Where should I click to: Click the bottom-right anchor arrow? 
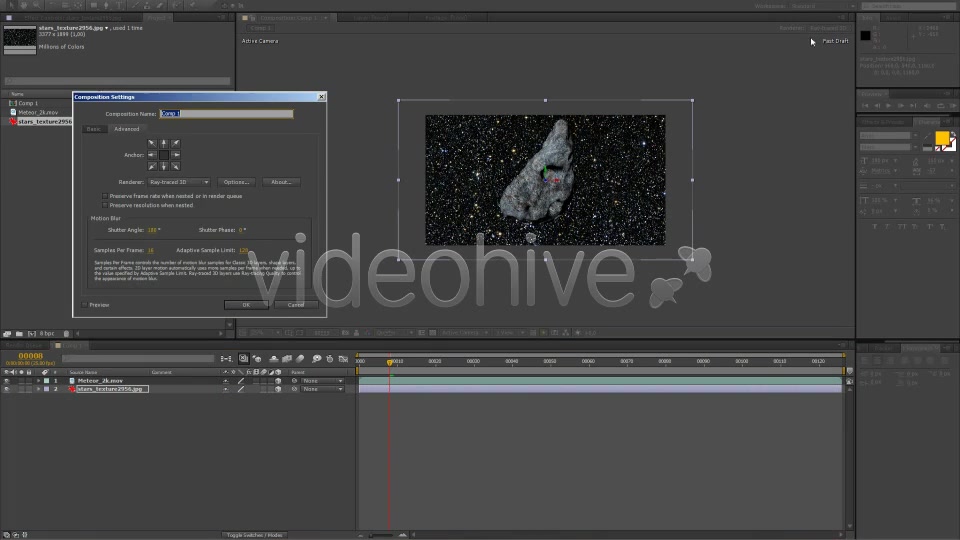176,167
